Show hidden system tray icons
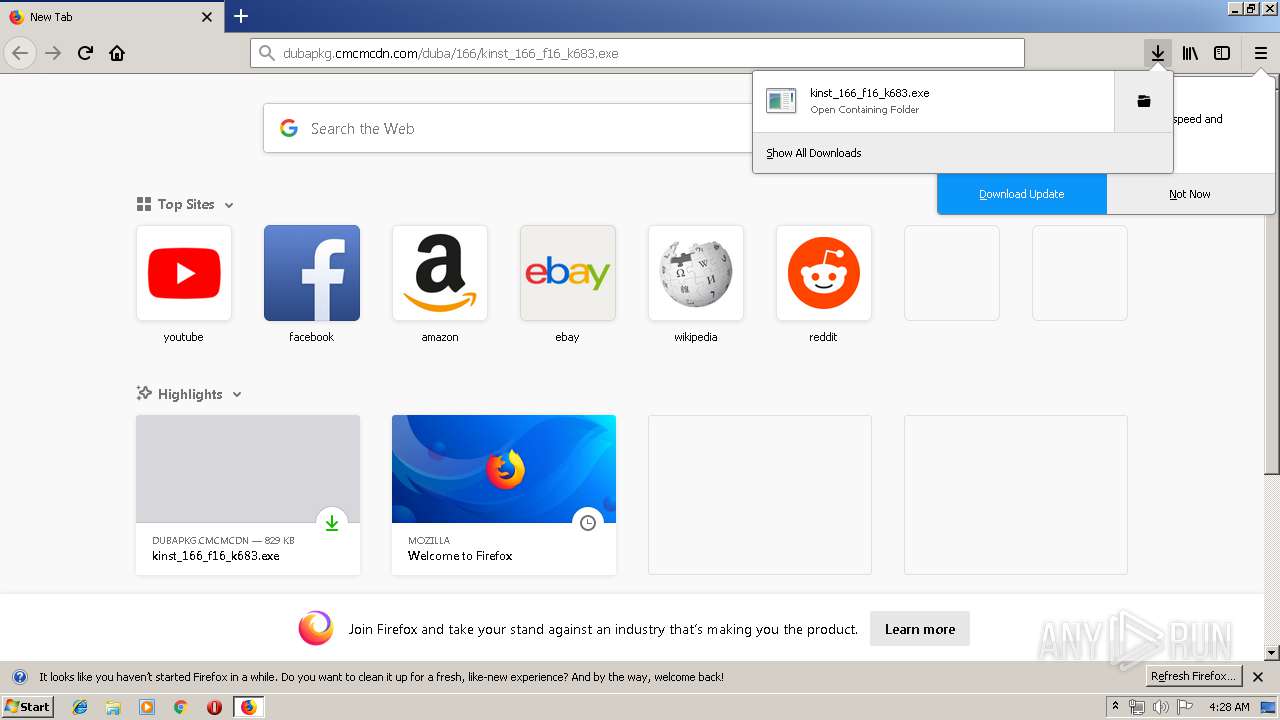This screenshot has width=1280, height=720. 1115,707
